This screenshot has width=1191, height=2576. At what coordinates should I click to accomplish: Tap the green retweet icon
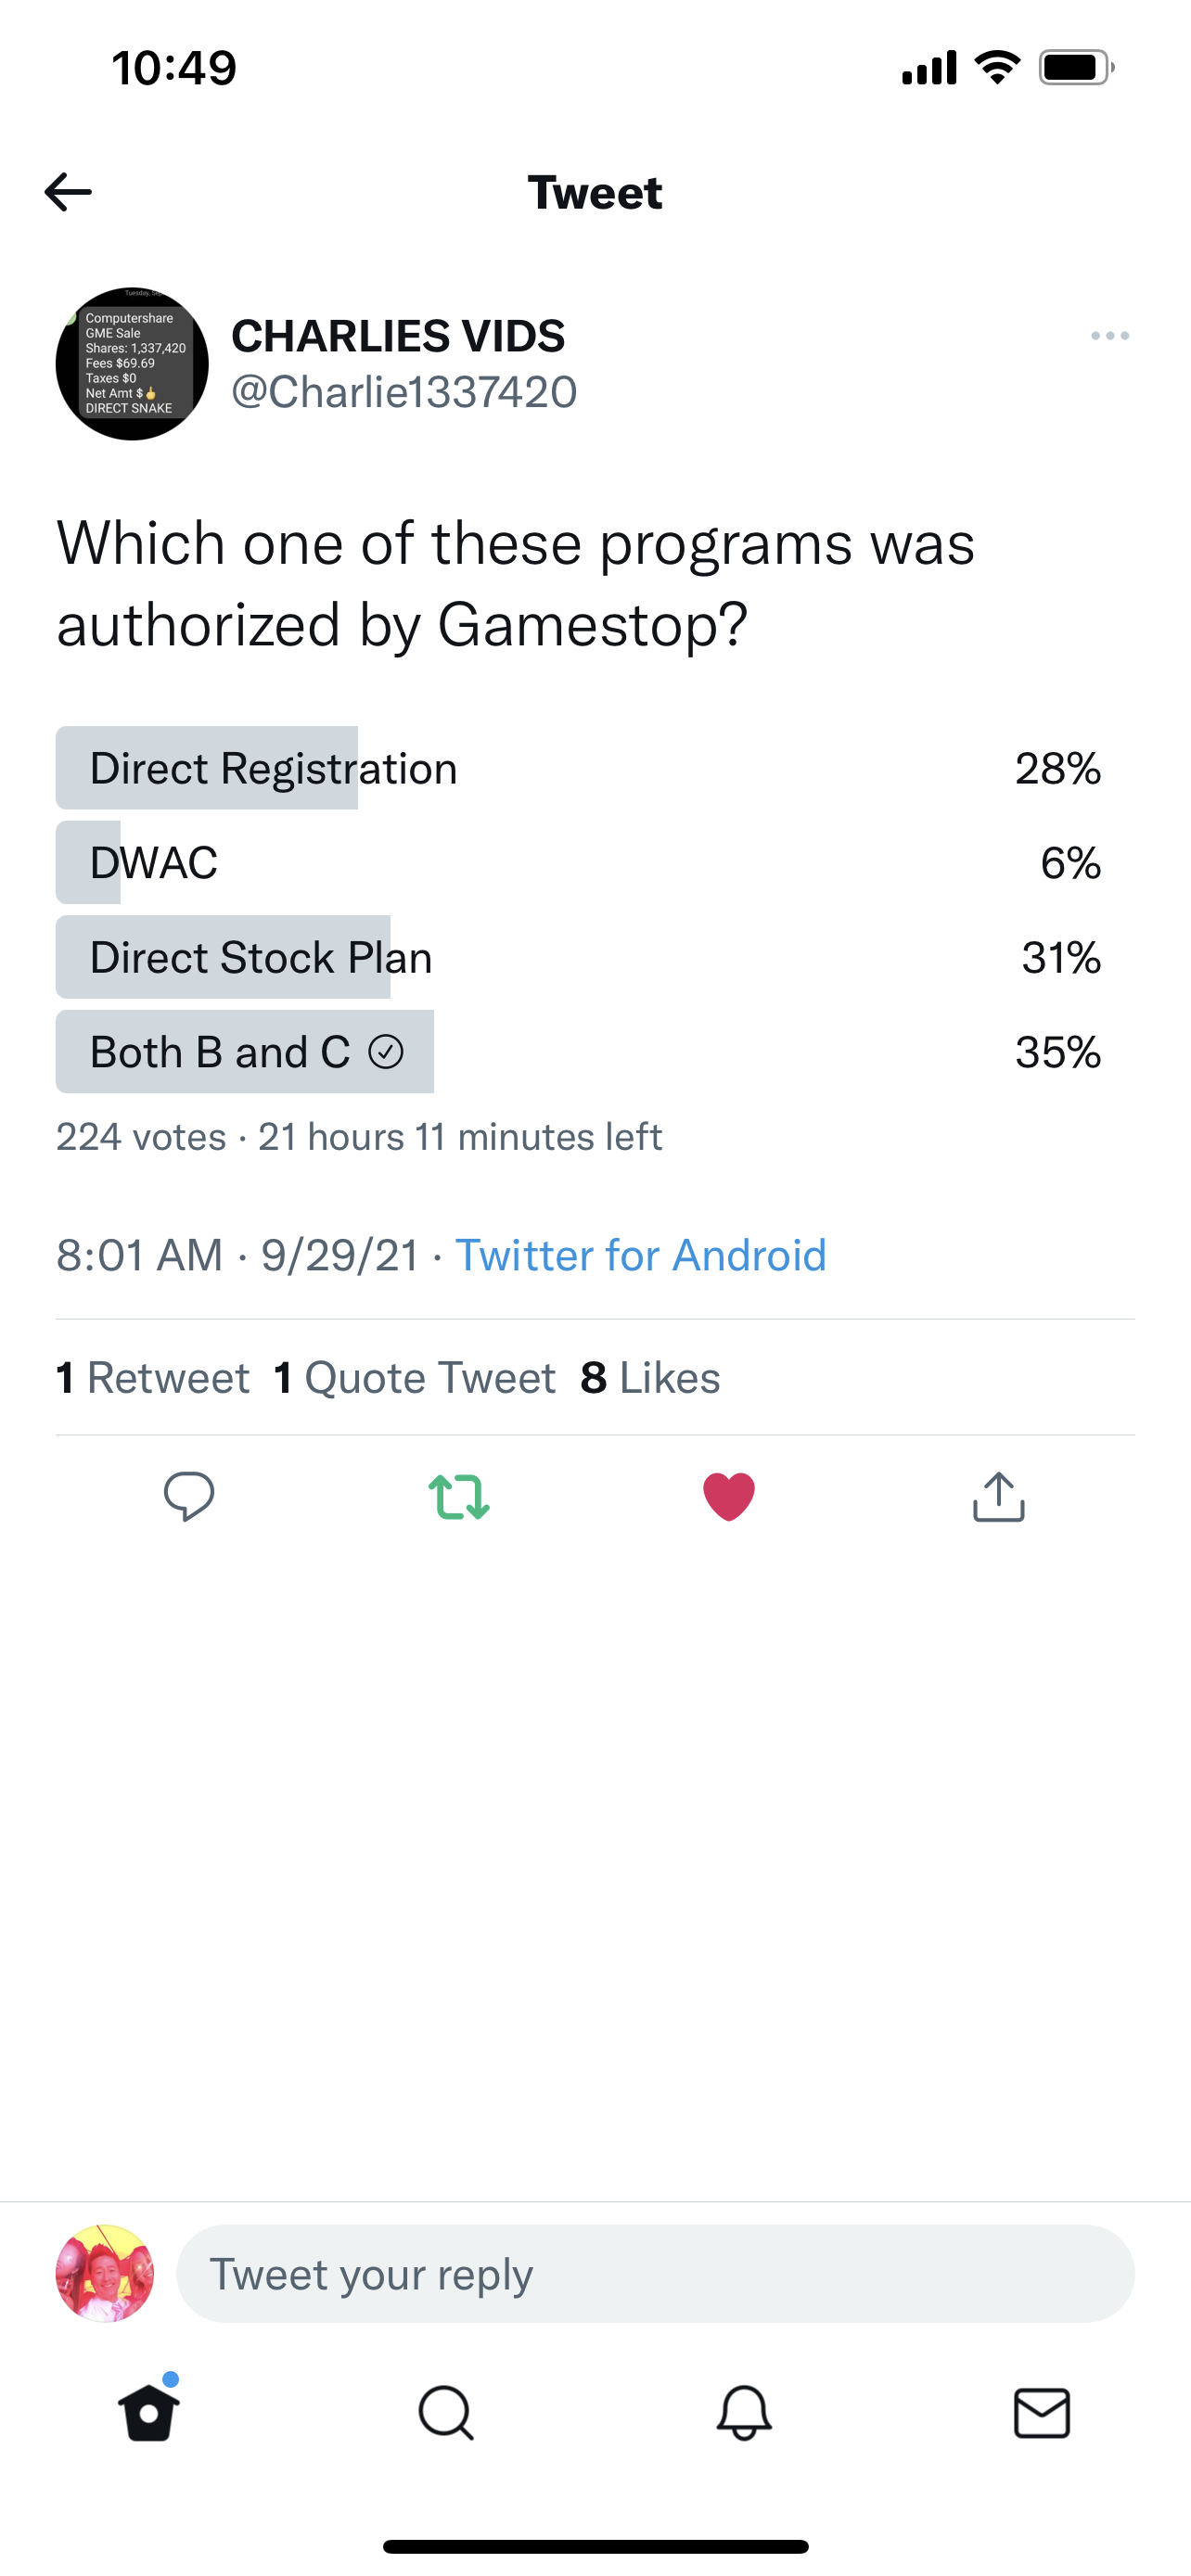point(459,1497)
